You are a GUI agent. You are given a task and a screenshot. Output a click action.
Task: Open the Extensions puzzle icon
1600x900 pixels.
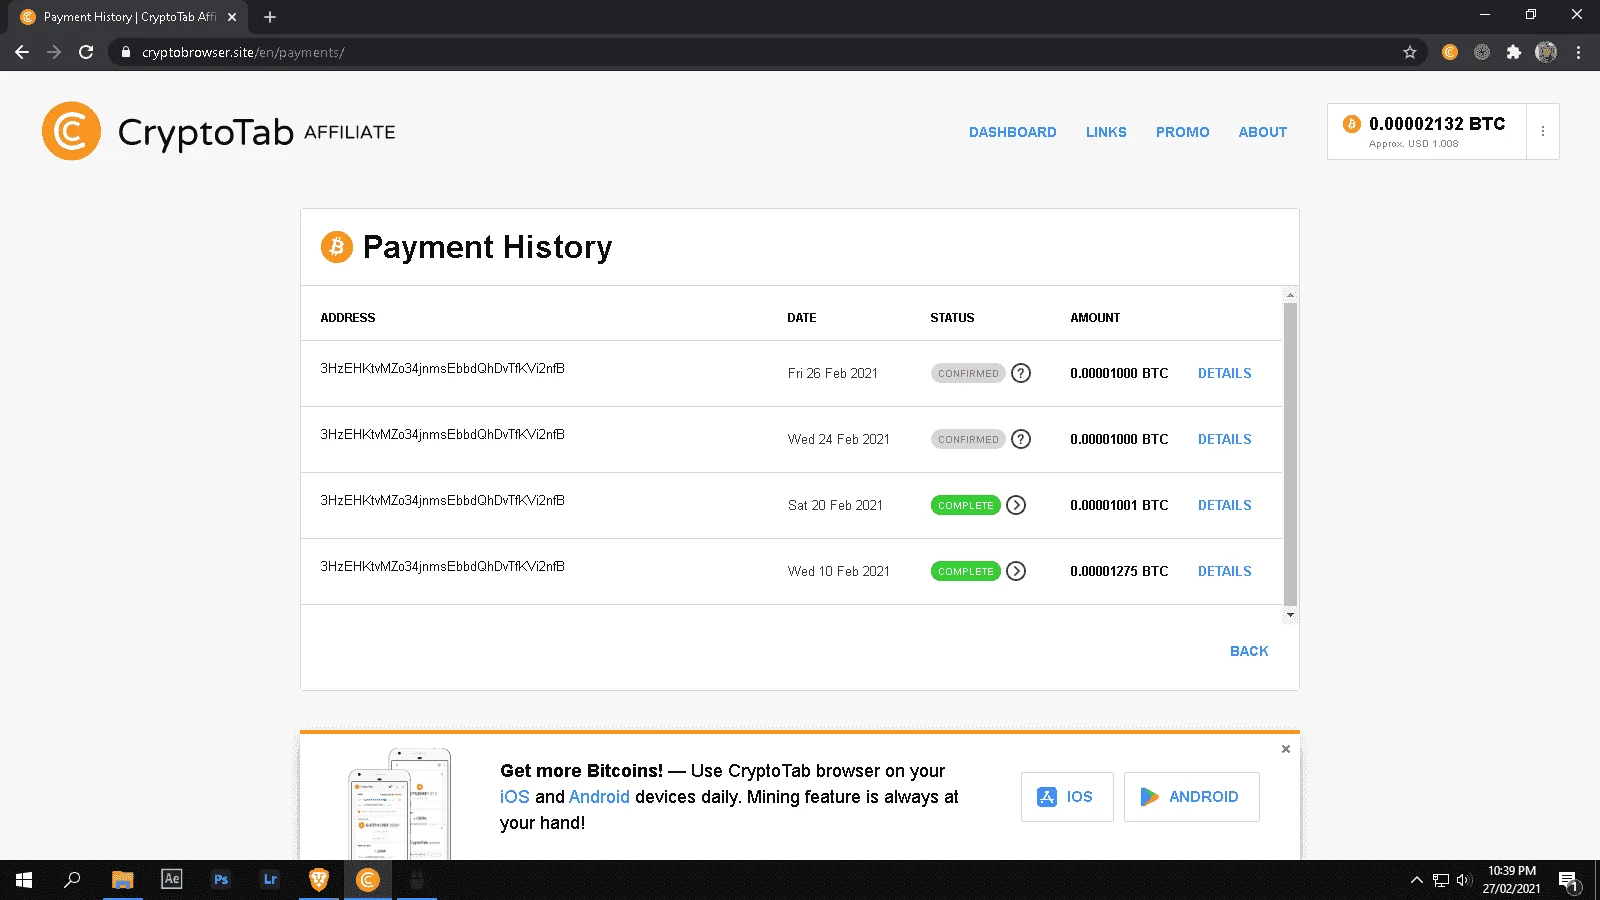tap(1514, 52)
